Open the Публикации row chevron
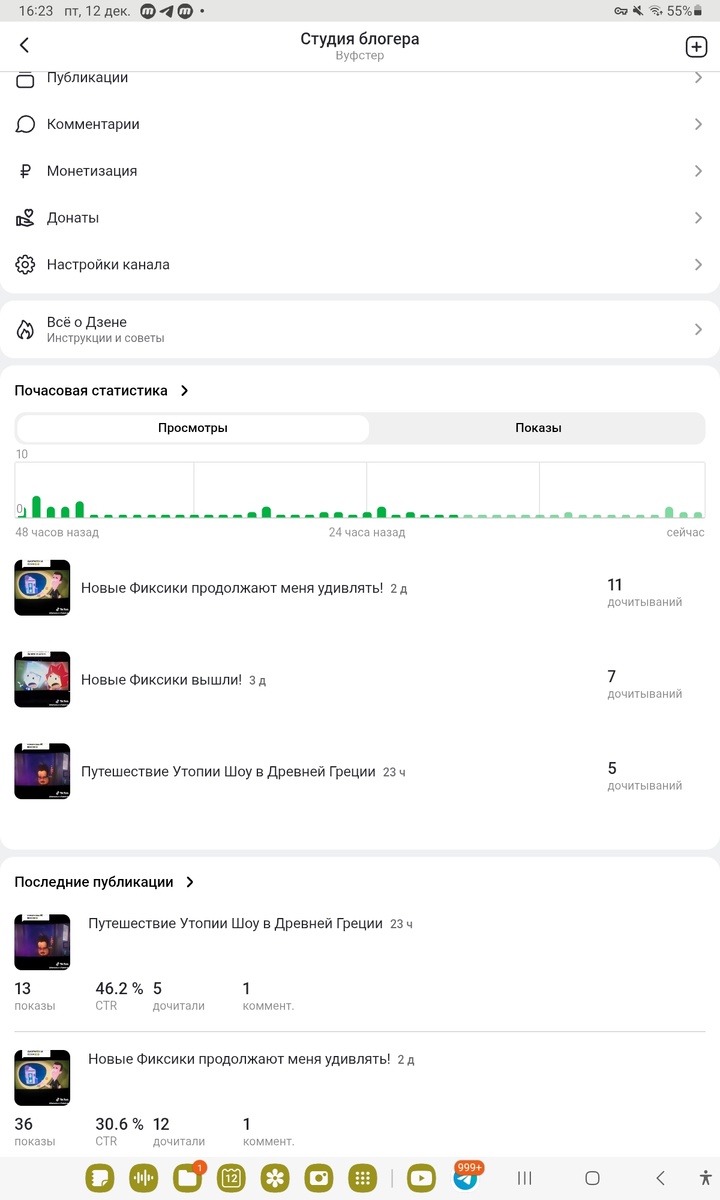The image size is (720, 1200). 698,78
